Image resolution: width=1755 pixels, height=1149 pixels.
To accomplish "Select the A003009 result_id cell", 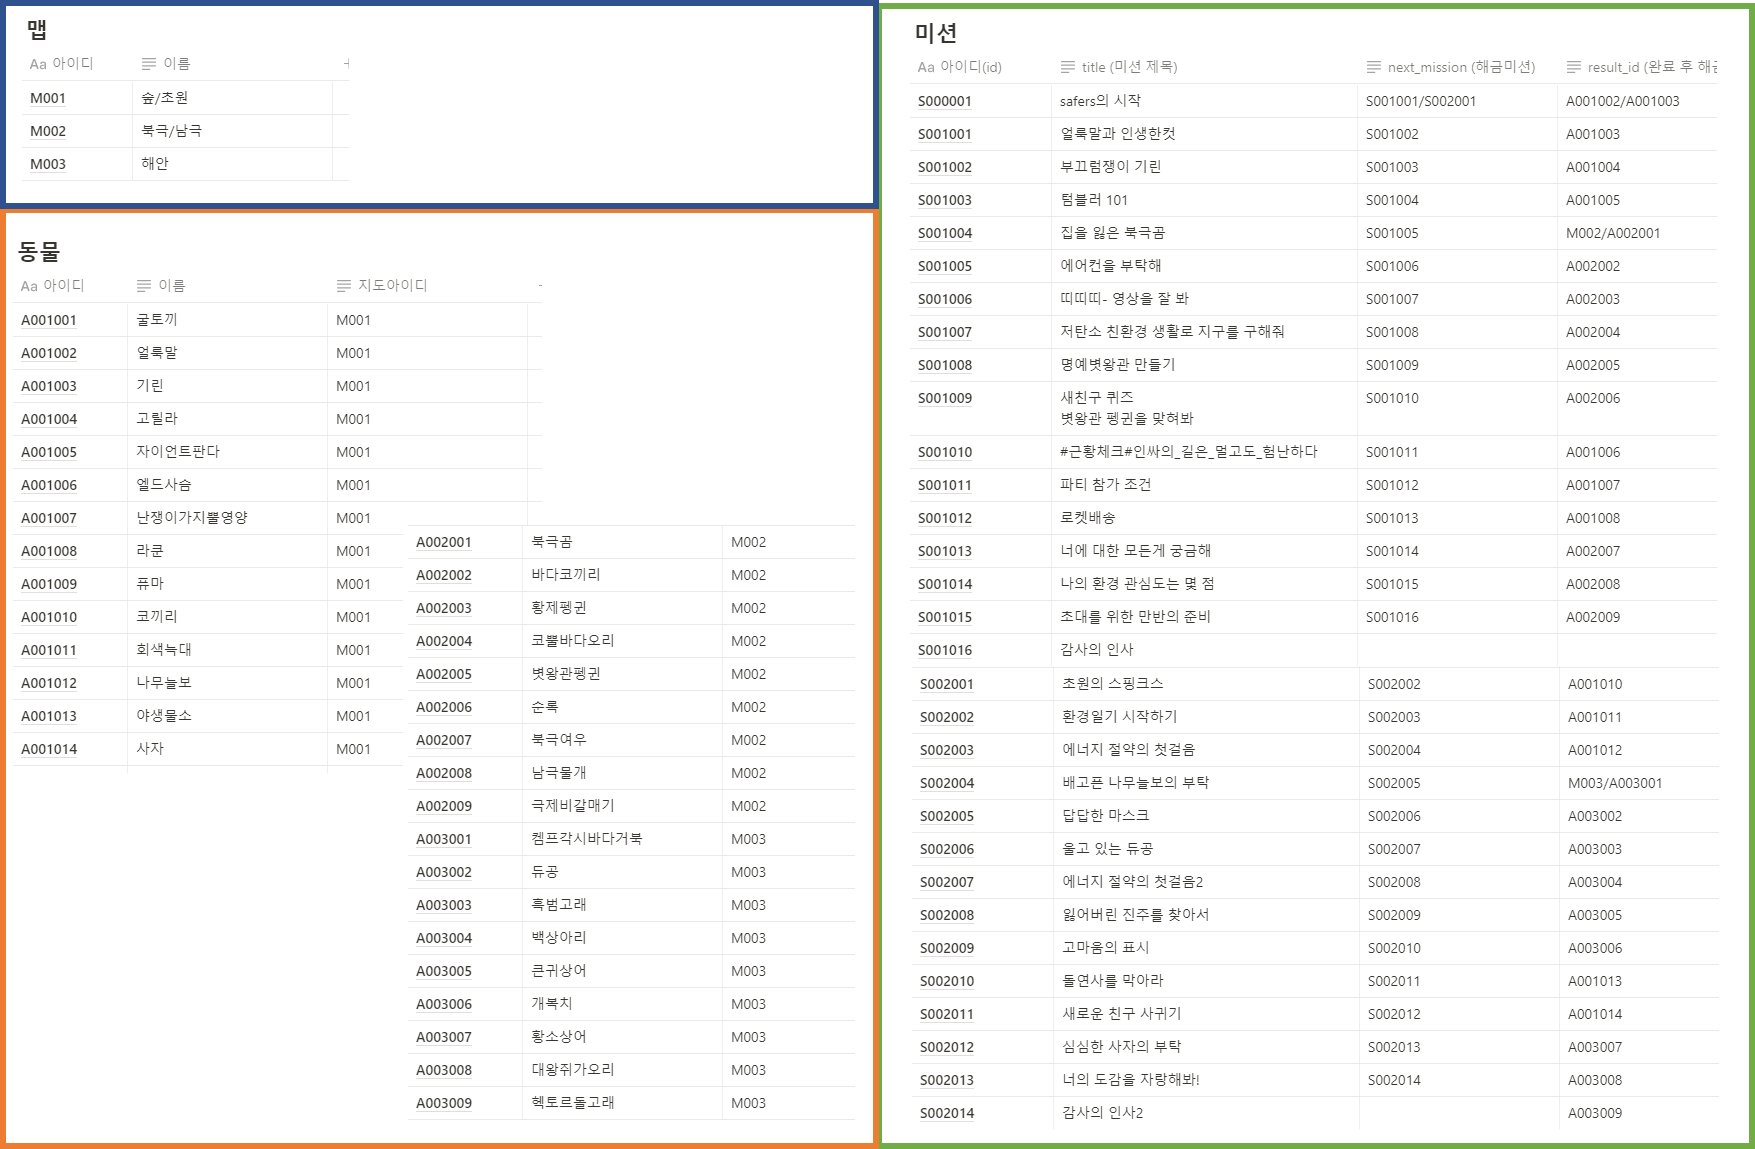I will pos(1639,1113).
